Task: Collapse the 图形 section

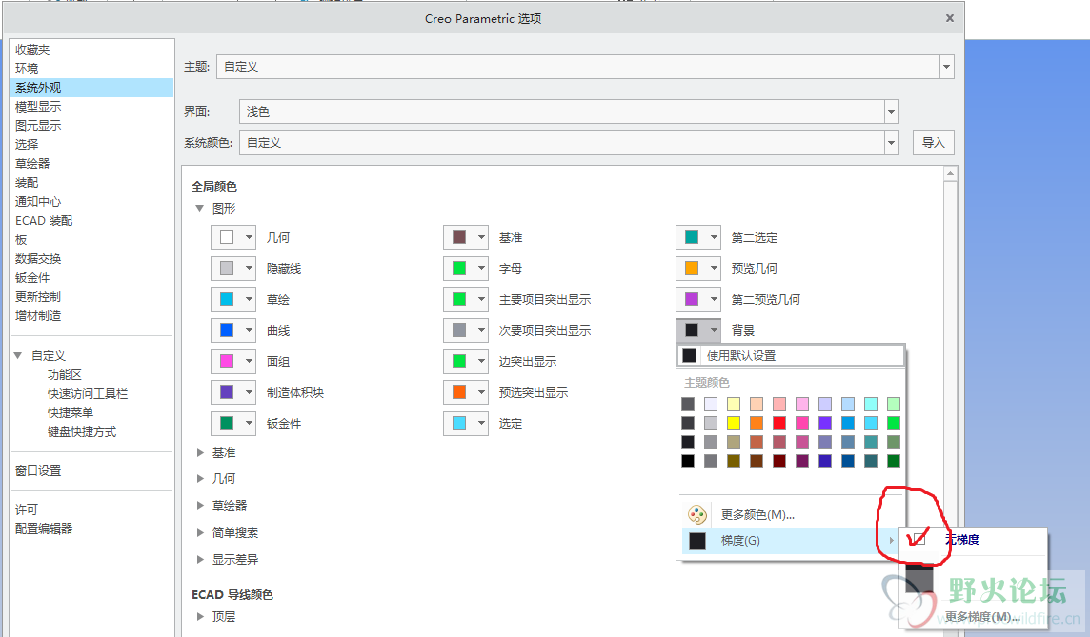Action: [200, 208]
